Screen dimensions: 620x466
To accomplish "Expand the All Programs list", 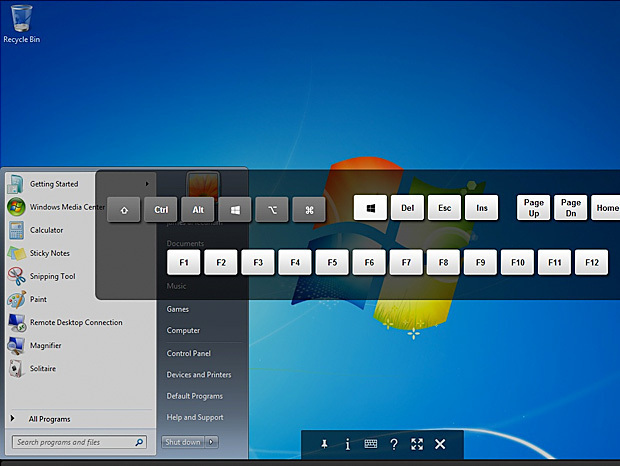I will (x=49, y=419).
